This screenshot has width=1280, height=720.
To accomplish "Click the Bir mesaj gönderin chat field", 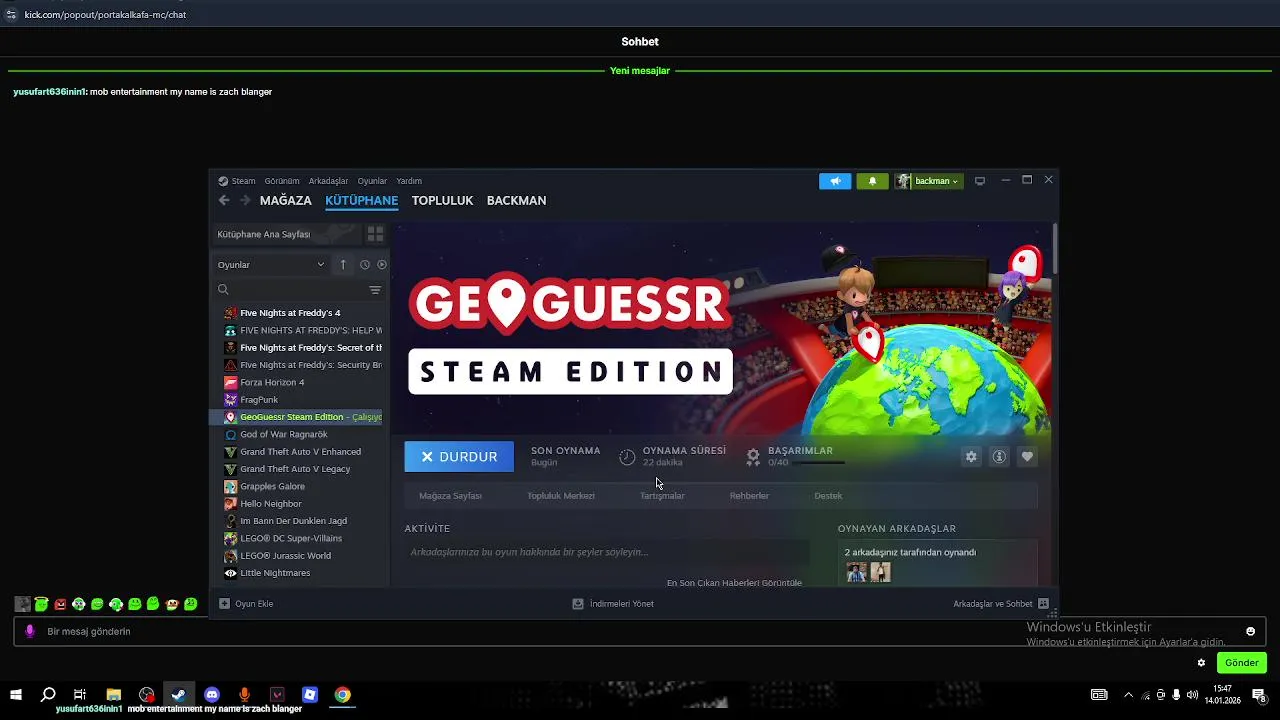I will [x=640, y=631].
